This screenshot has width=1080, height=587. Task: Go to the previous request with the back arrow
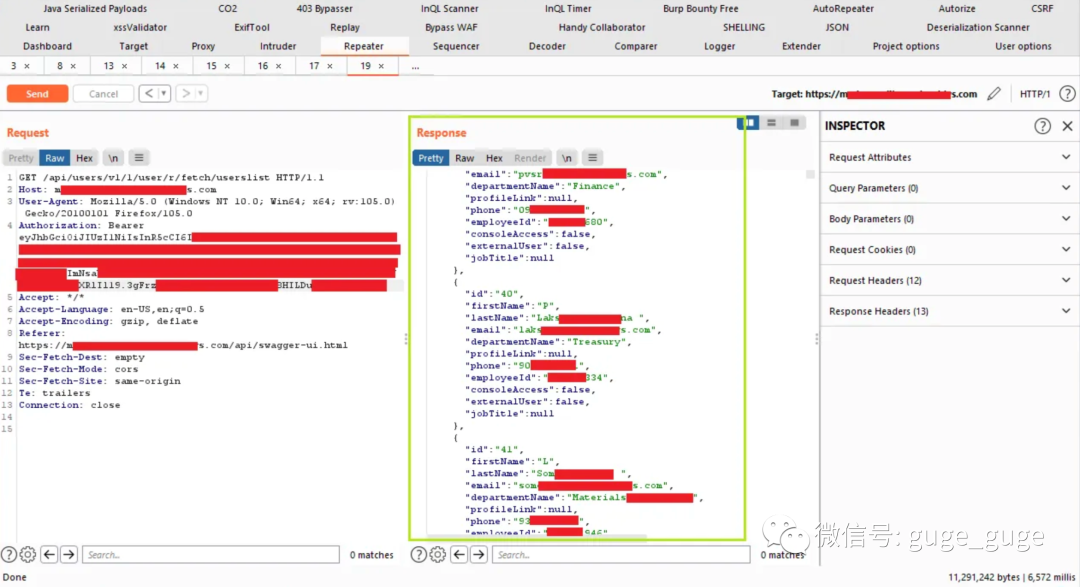tap(149, 93)
